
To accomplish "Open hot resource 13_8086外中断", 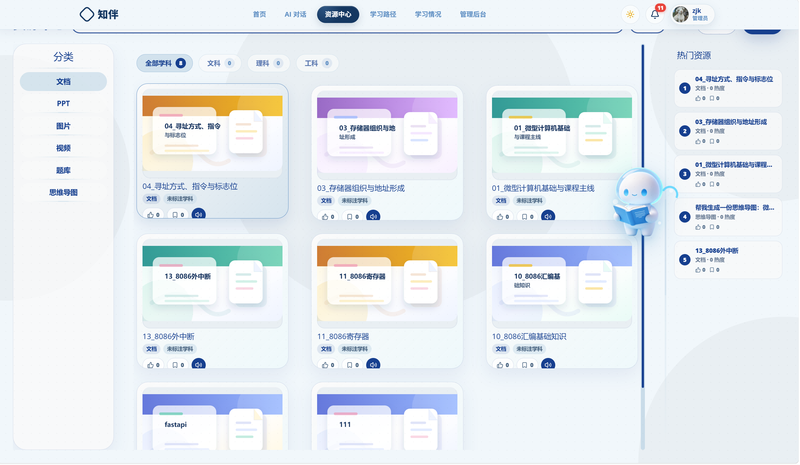I will click(728, 259).
